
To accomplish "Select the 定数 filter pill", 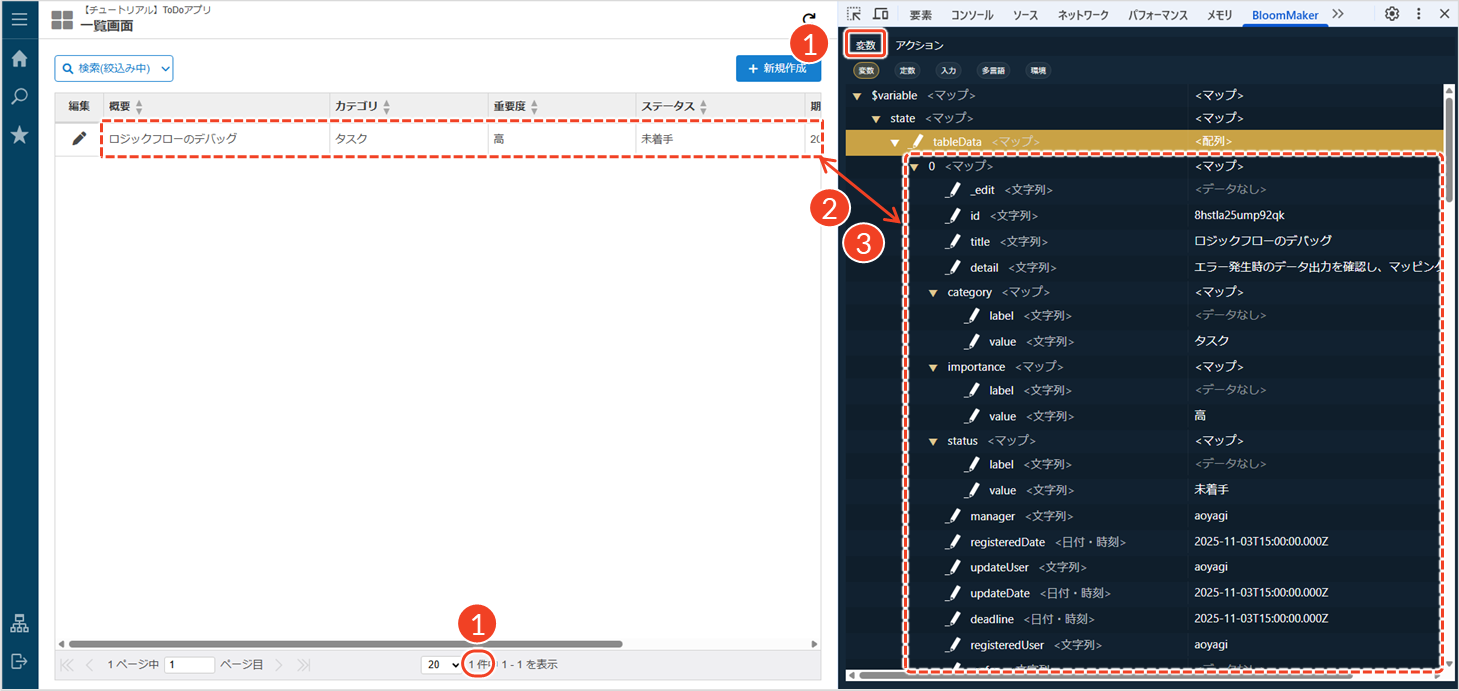I will click(907, 71).
